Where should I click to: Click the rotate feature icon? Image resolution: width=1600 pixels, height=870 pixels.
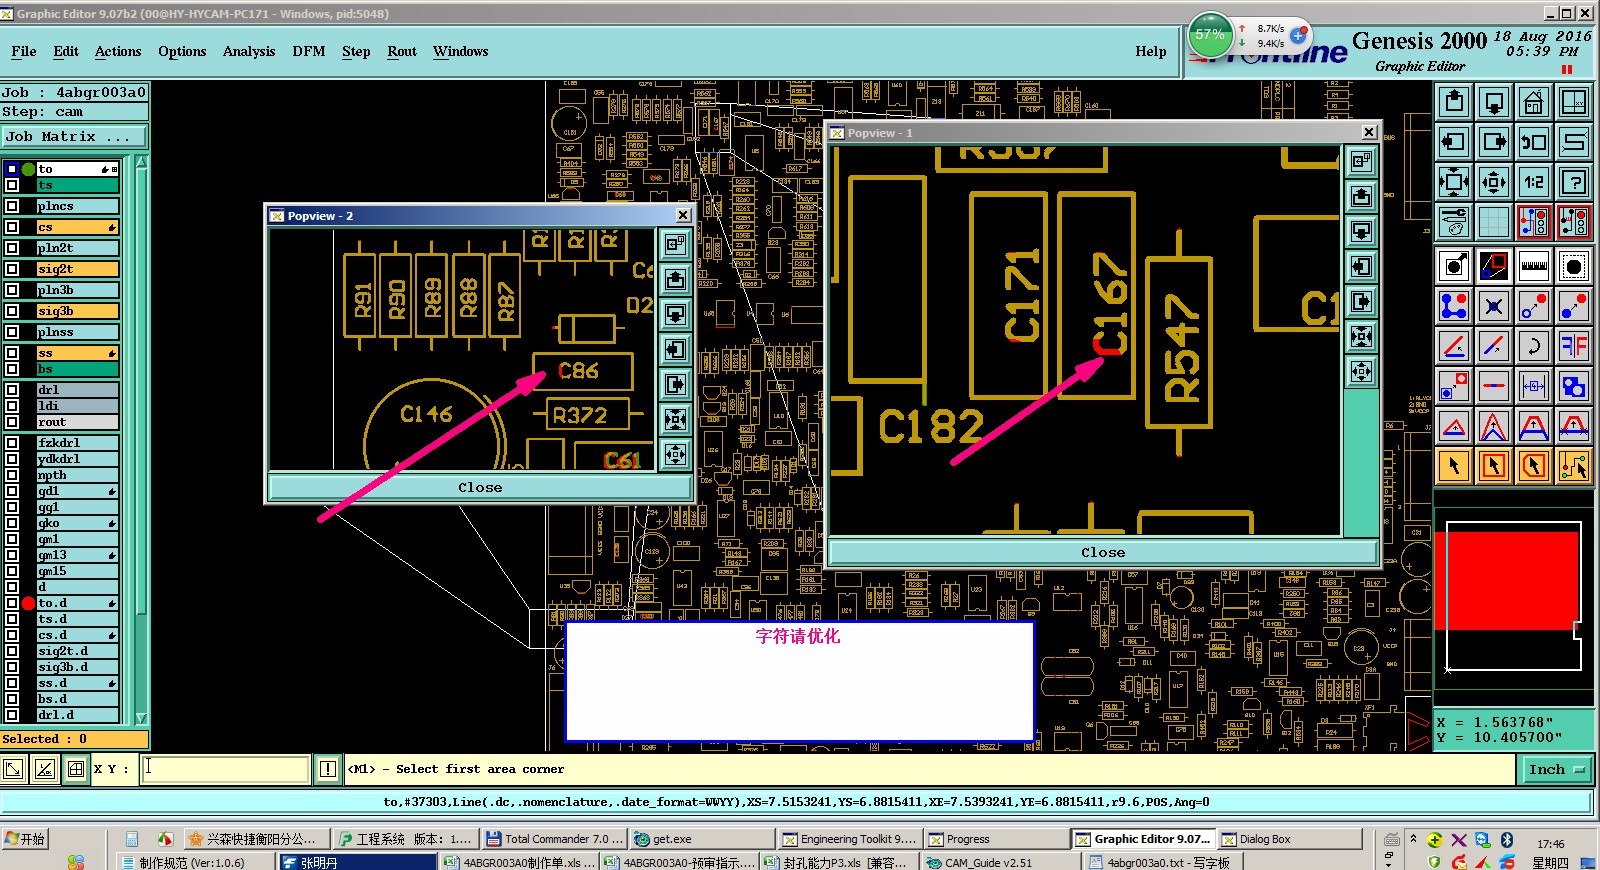(x=1534, y=346)
